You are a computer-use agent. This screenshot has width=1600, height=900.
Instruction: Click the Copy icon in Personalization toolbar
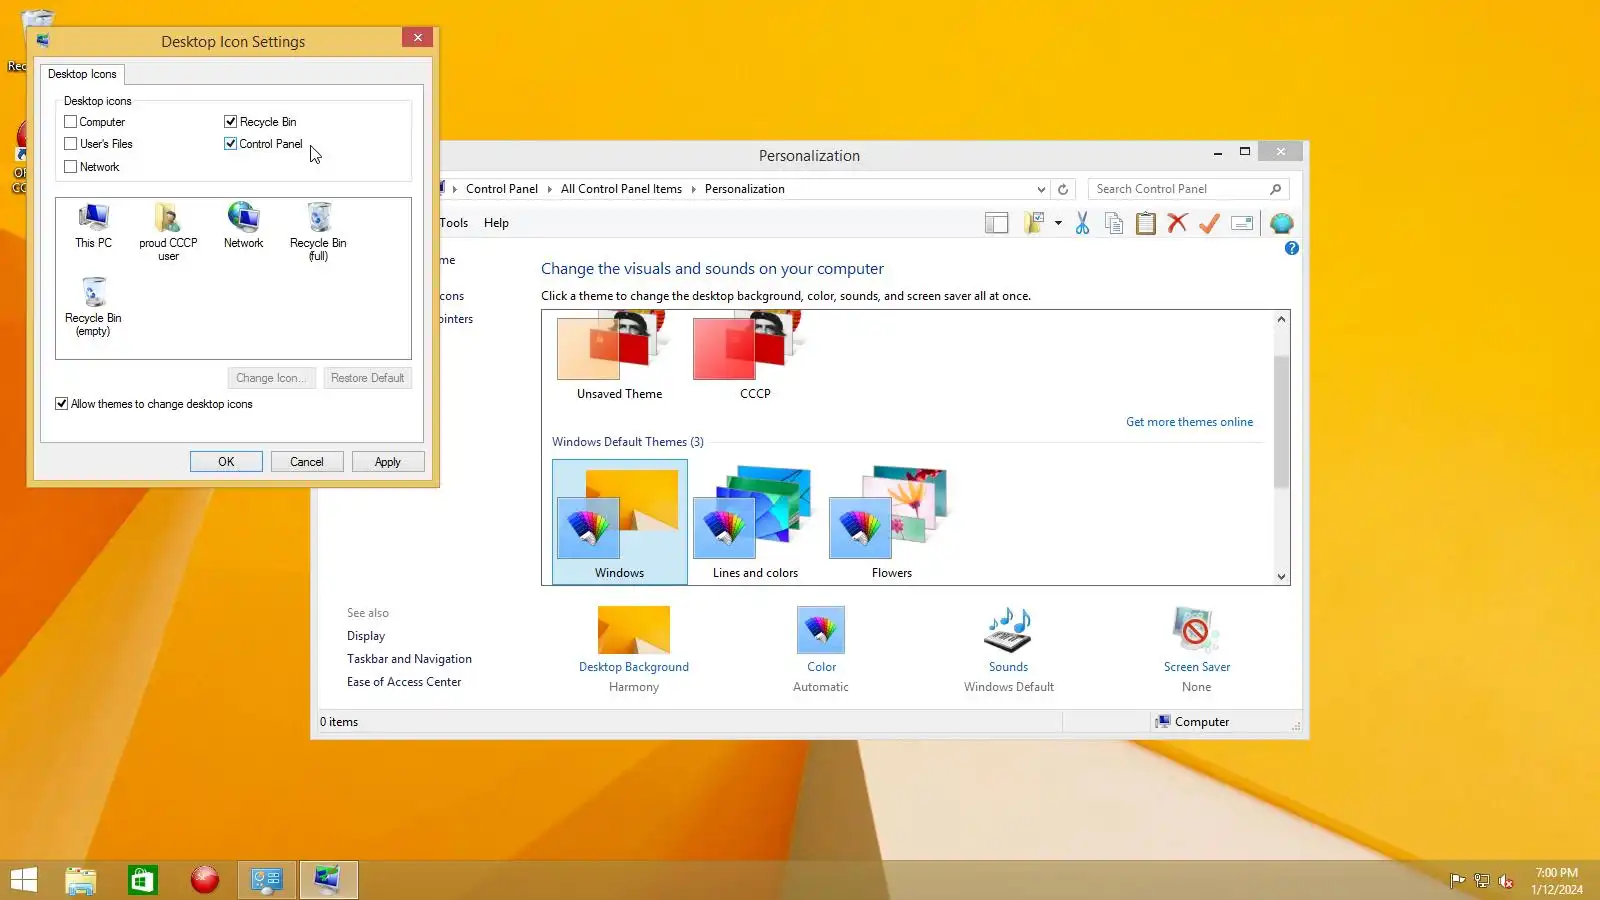[1113, 223]
